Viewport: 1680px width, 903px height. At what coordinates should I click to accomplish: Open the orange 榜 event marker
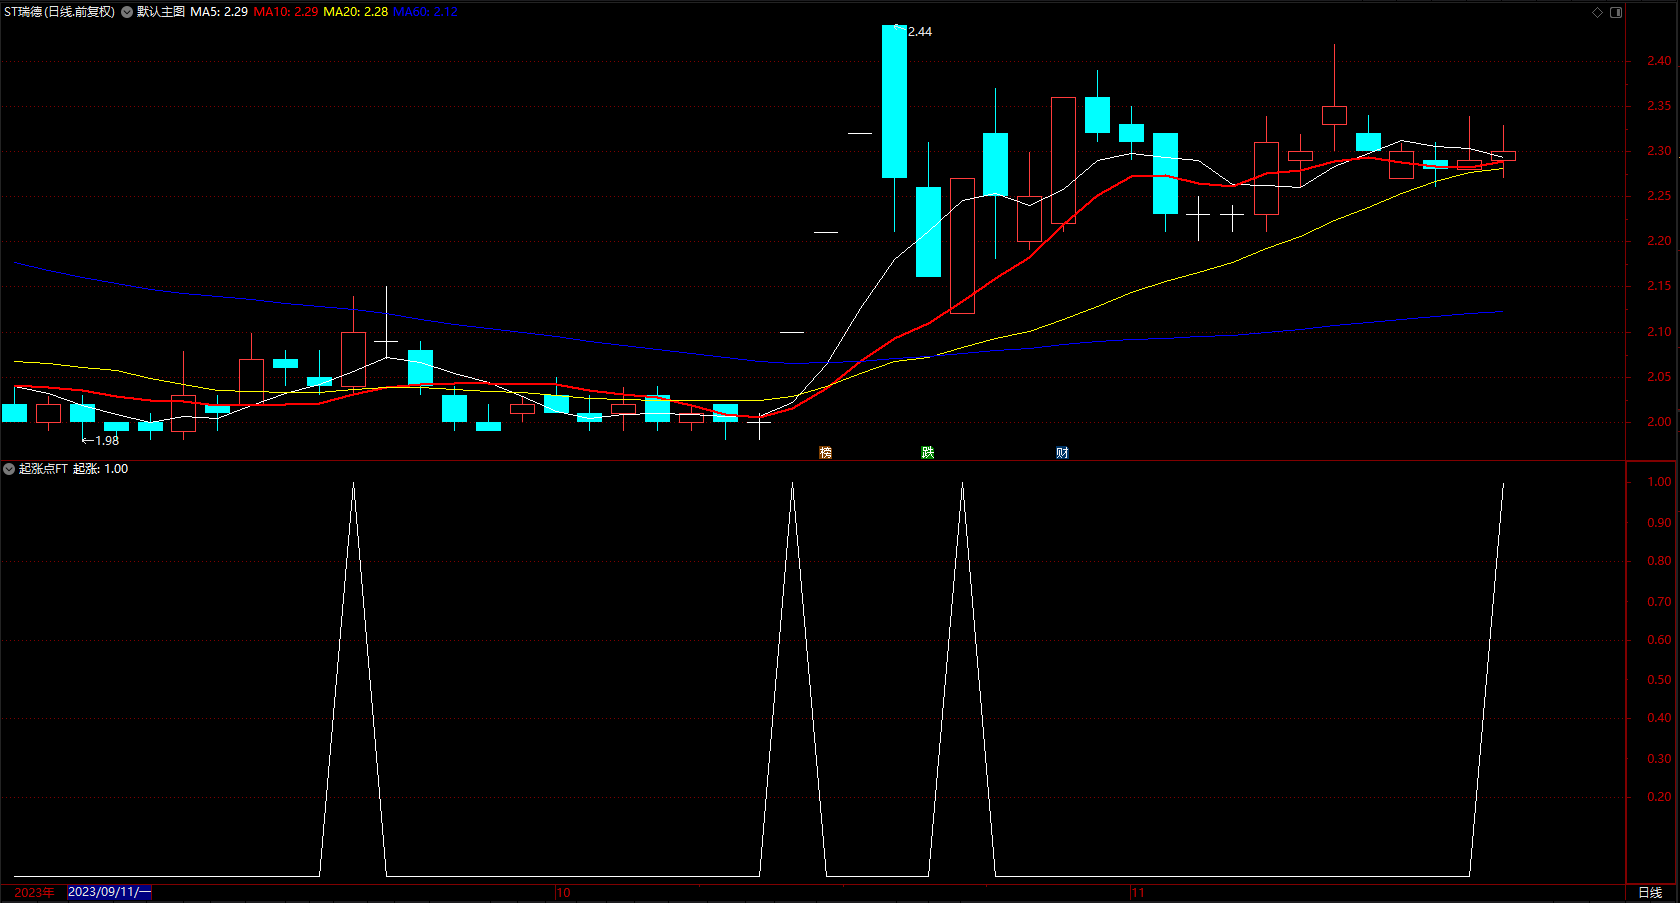pyautogui.click(x=825, y=453)
